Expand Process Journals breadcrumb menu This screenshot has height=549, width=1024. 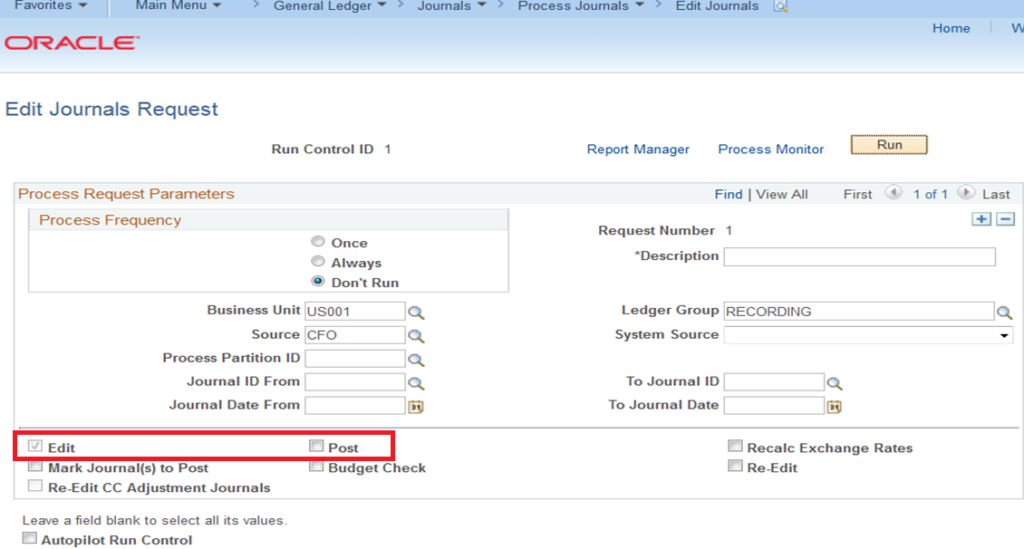click(581, 6)
